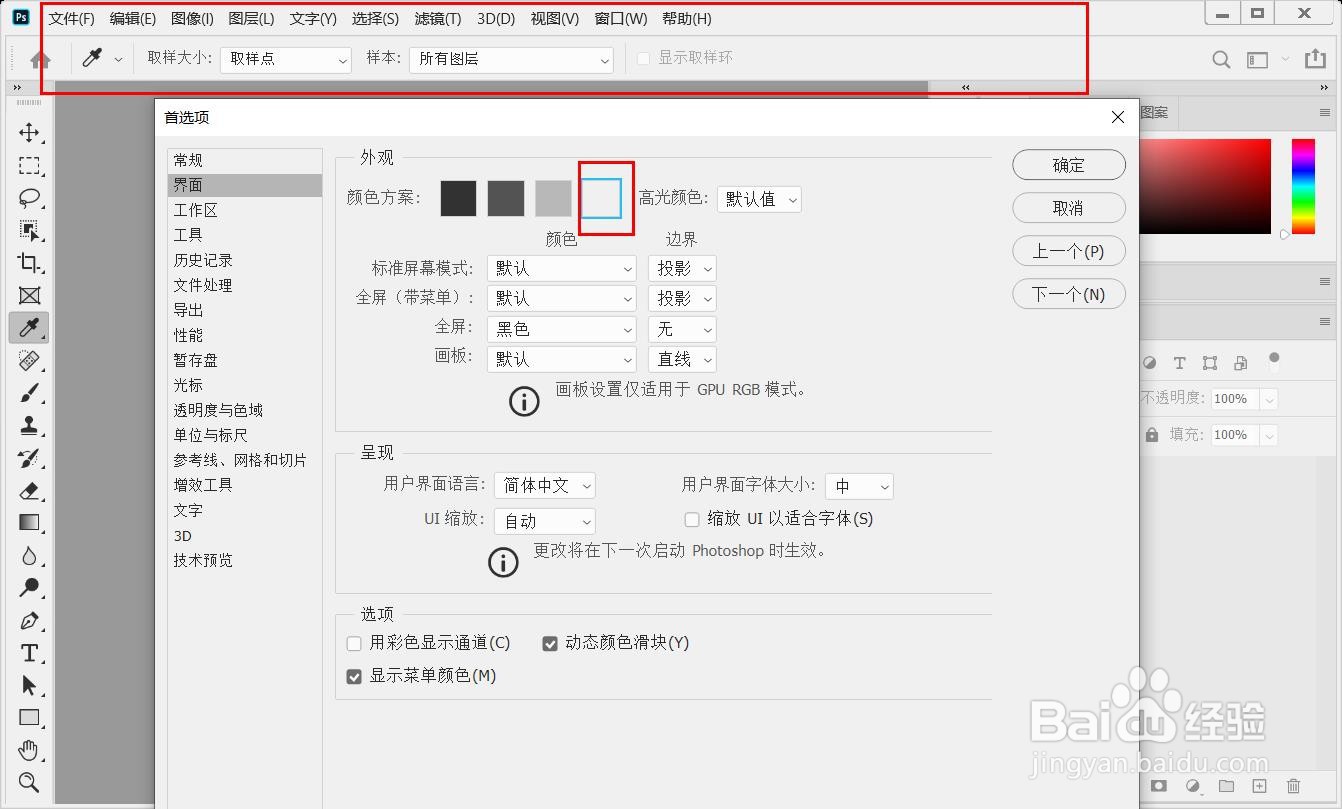
Task: Click the 确定 button
Action: click(x=1069, y=165)
